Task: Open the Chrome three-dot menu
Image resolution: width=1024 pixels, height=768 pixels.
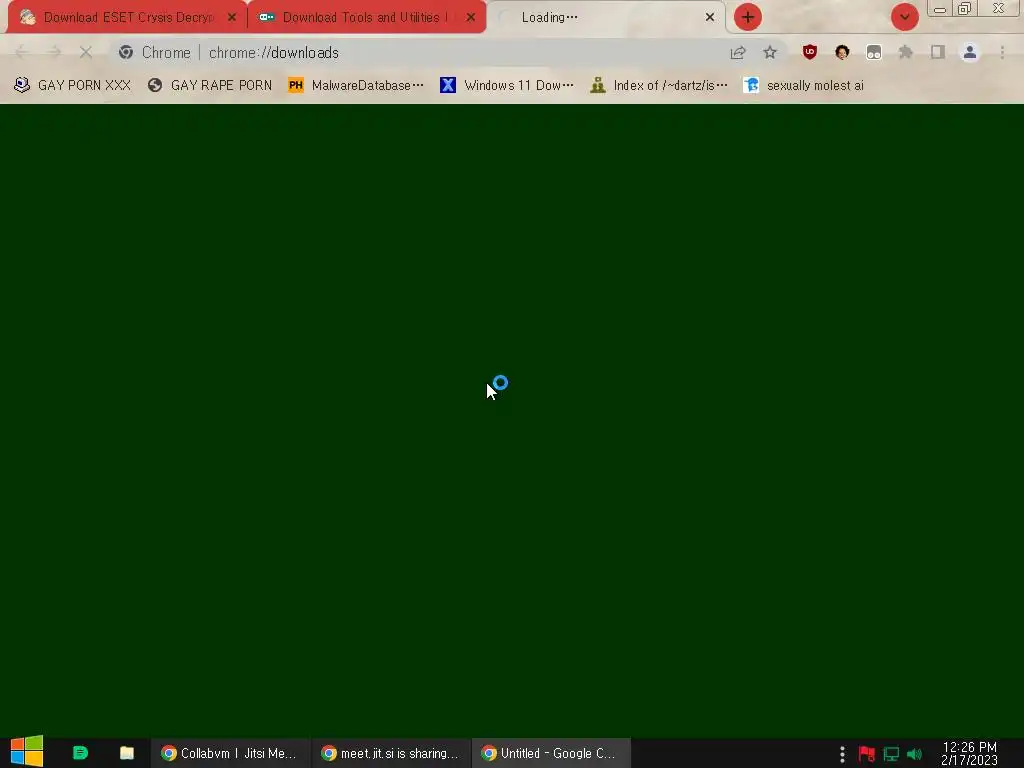Action: tap(1002, 52)
